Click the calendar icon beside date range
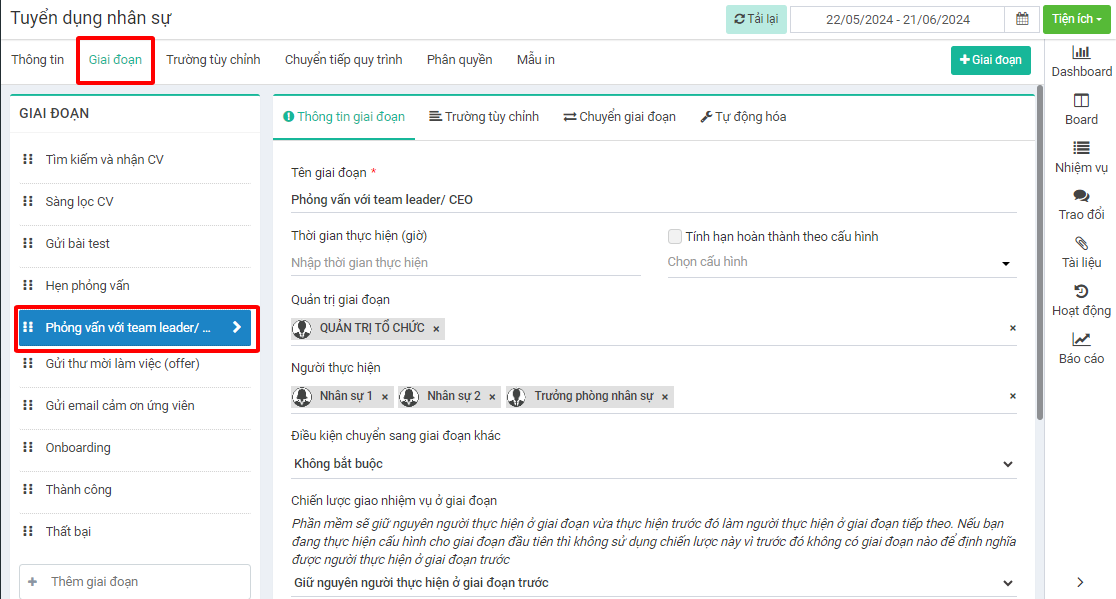This screenshot has width=1116, height=599. [x=1021, y=19]
